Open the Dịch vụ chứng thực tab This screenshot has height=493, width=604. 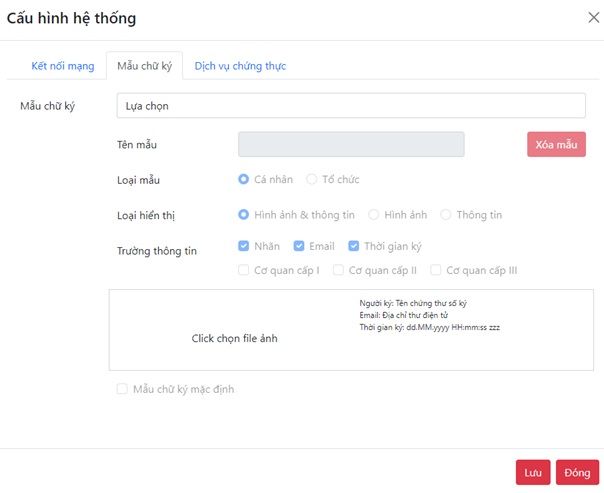click(240, 66)
